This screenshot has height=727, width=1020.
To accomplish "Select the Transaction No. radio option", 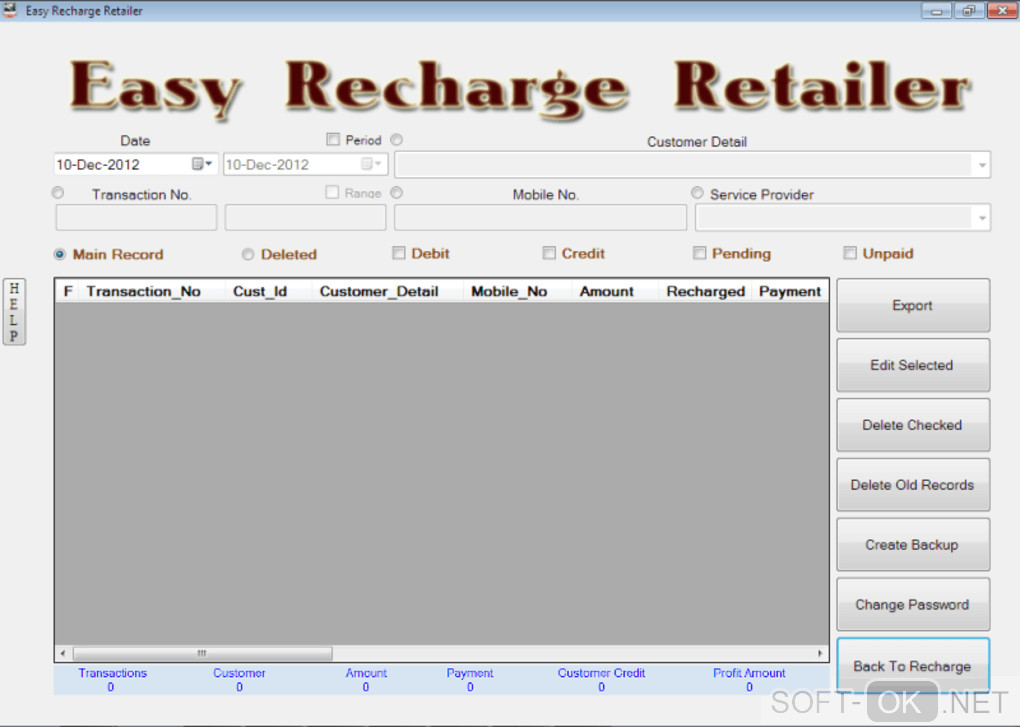I will tap(58, 193).
